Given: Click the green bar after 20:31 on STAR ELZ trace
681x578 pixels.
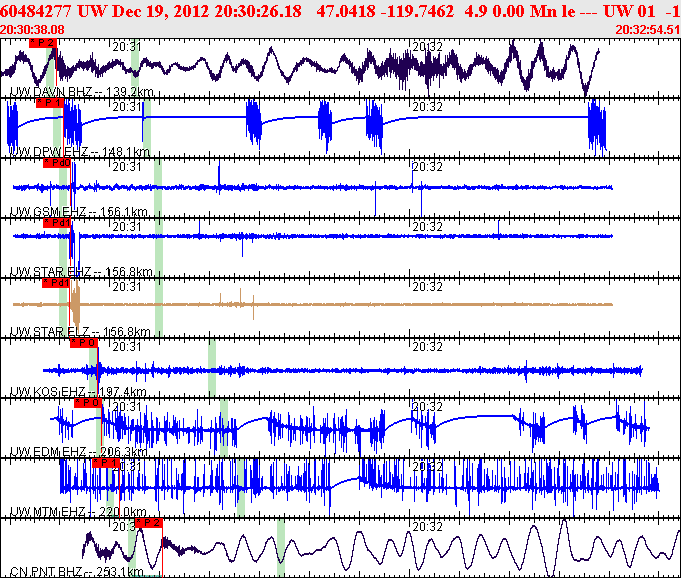Looking at the screenshot, I should (159, 308).
